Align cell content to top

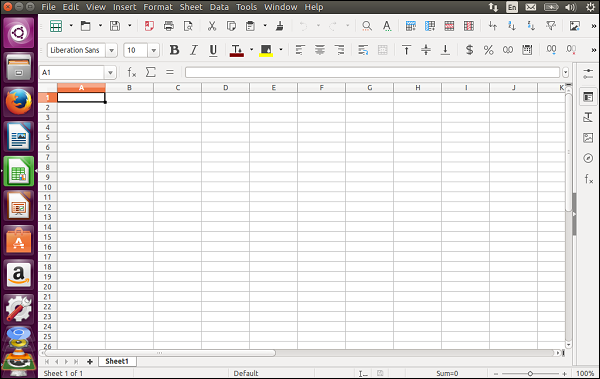[x=406, y=50]
